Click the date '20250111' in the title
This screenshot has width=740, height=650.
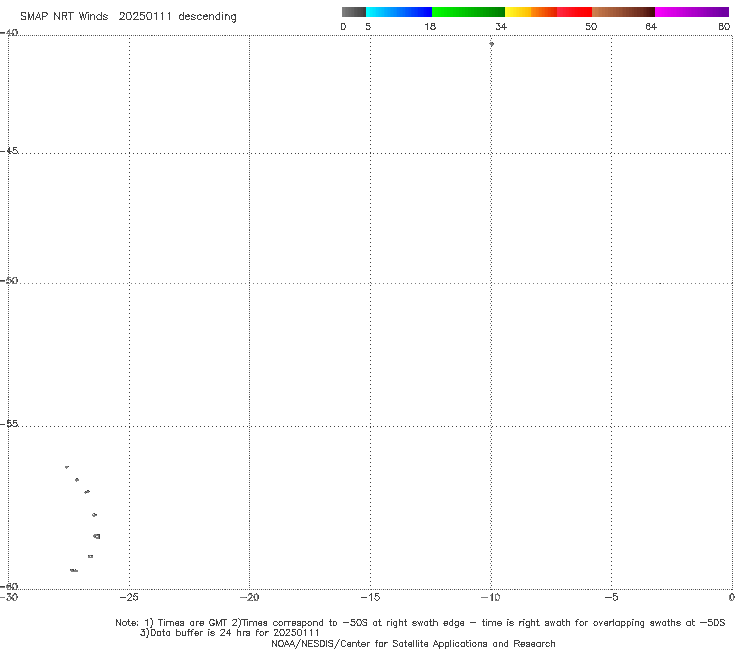click(x=145, y=17)
